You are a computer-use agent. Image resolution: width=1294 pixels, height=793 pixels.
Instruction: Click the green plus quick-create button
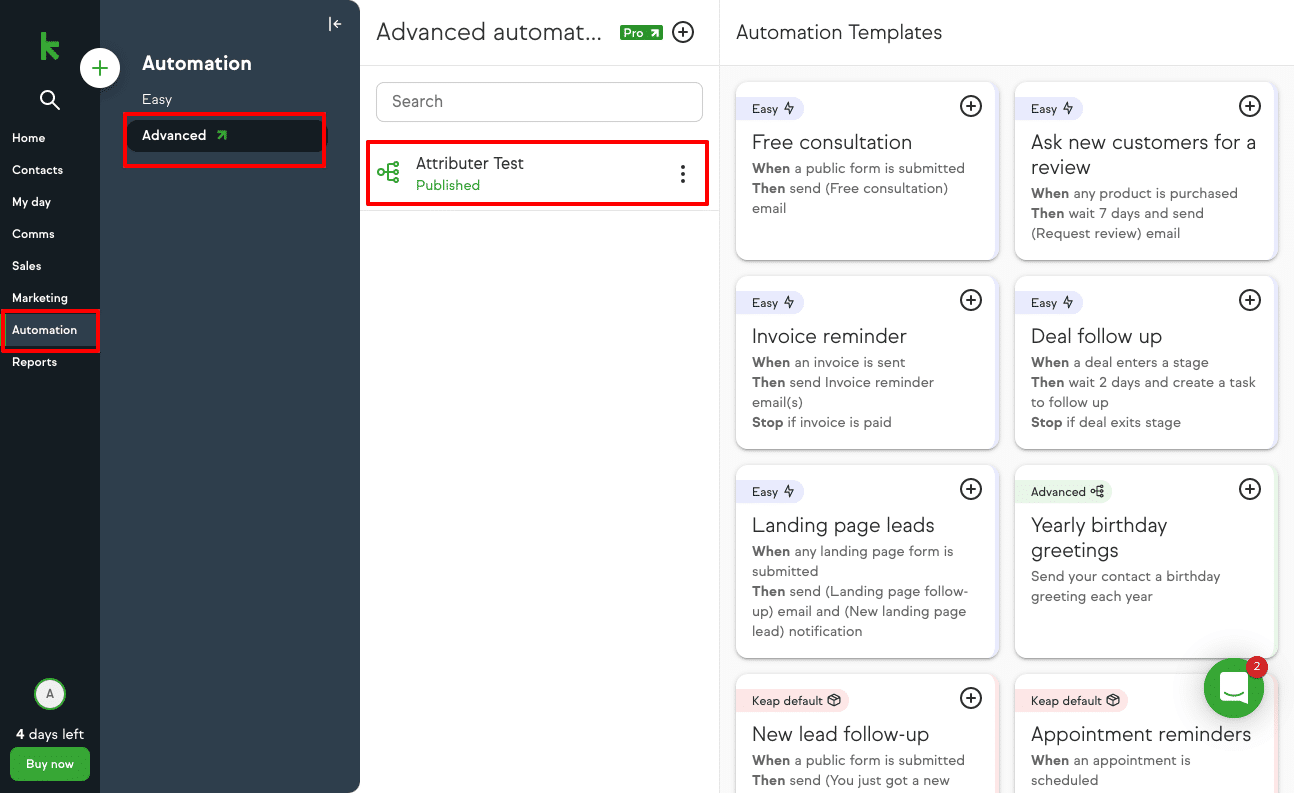(x=100, y=68)
